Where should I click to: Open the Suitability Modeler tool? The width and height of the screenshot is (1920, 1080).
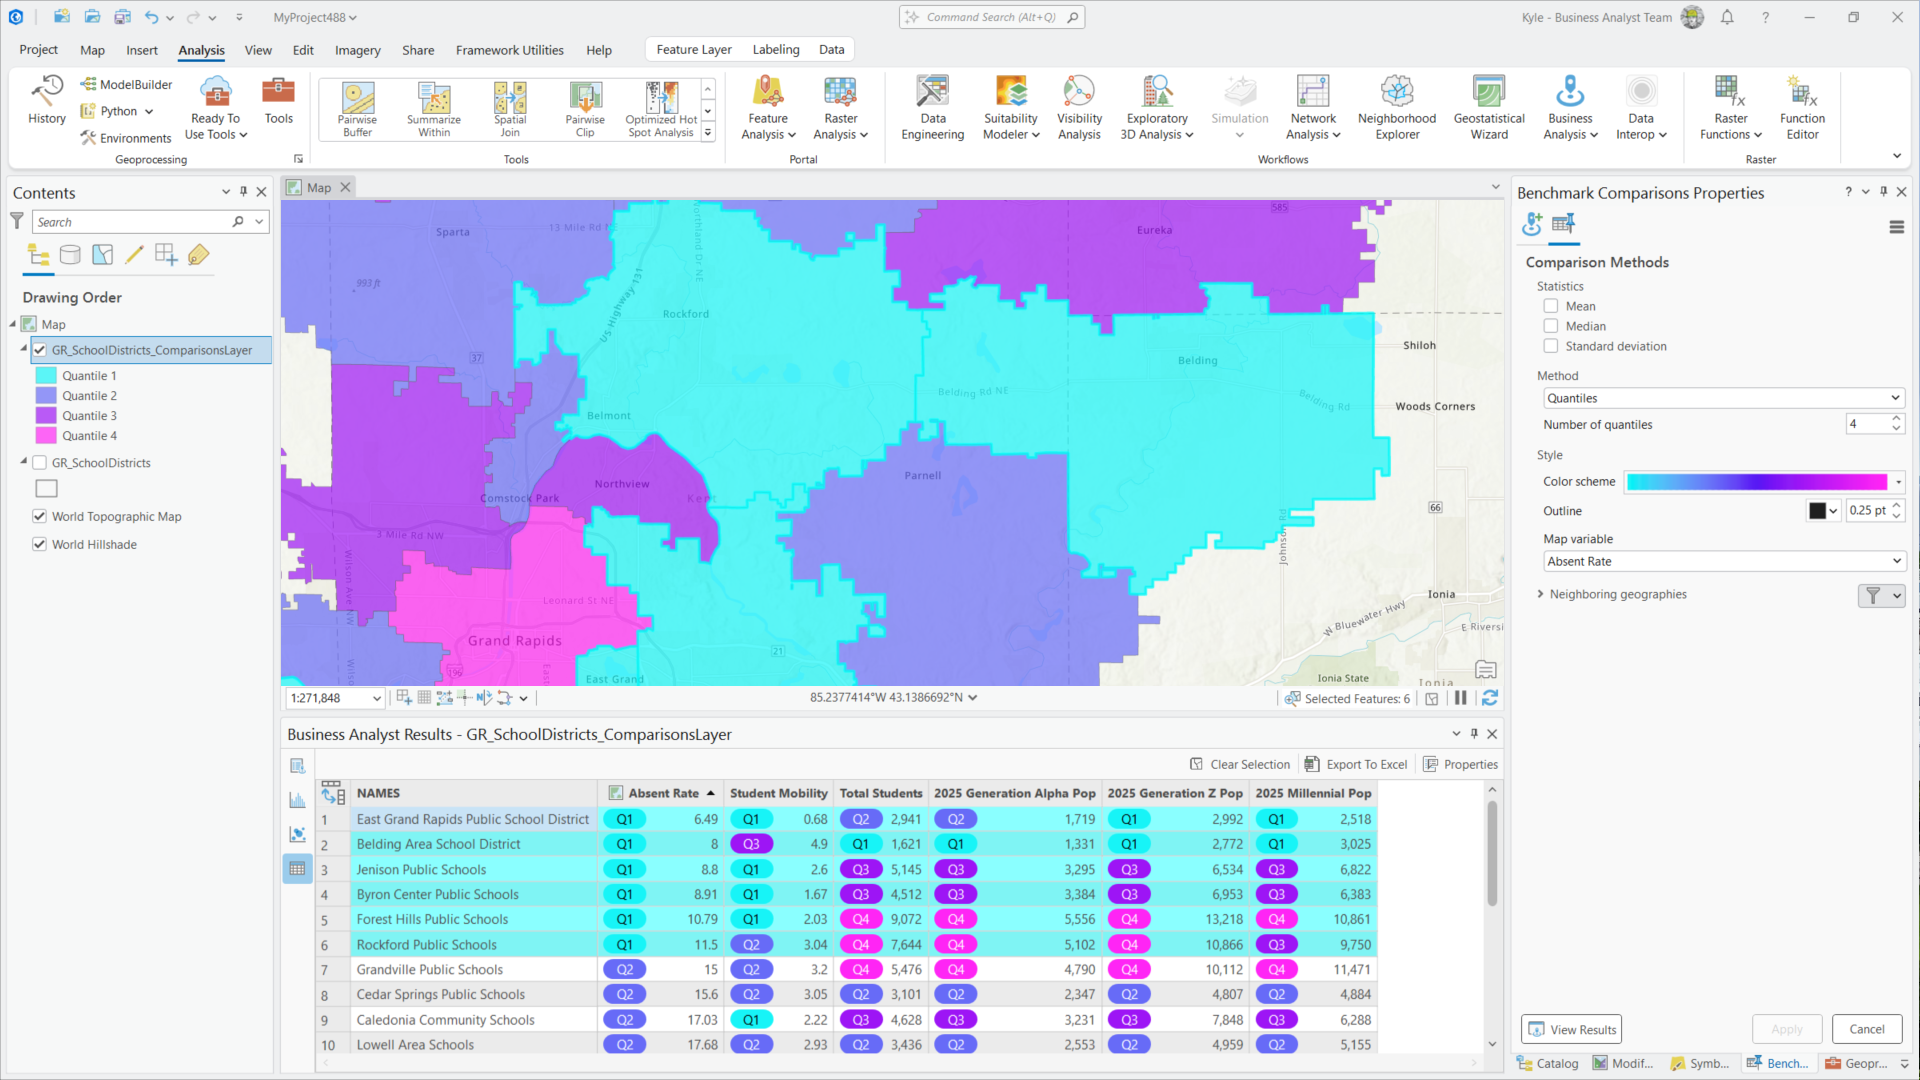(1011, 108)
